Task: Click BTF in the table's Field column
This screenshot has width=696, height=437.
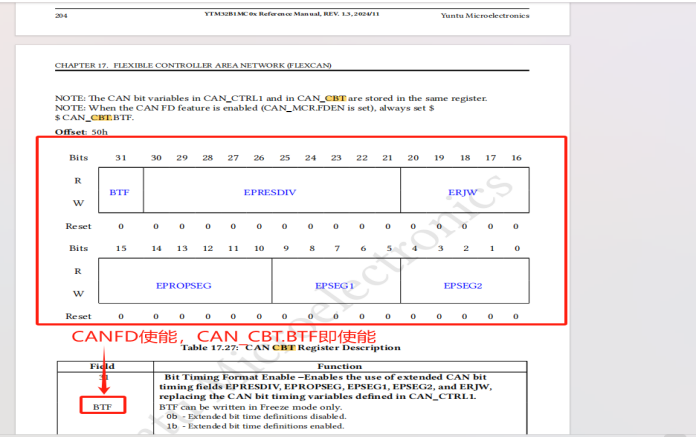Action: coord(103,407)
